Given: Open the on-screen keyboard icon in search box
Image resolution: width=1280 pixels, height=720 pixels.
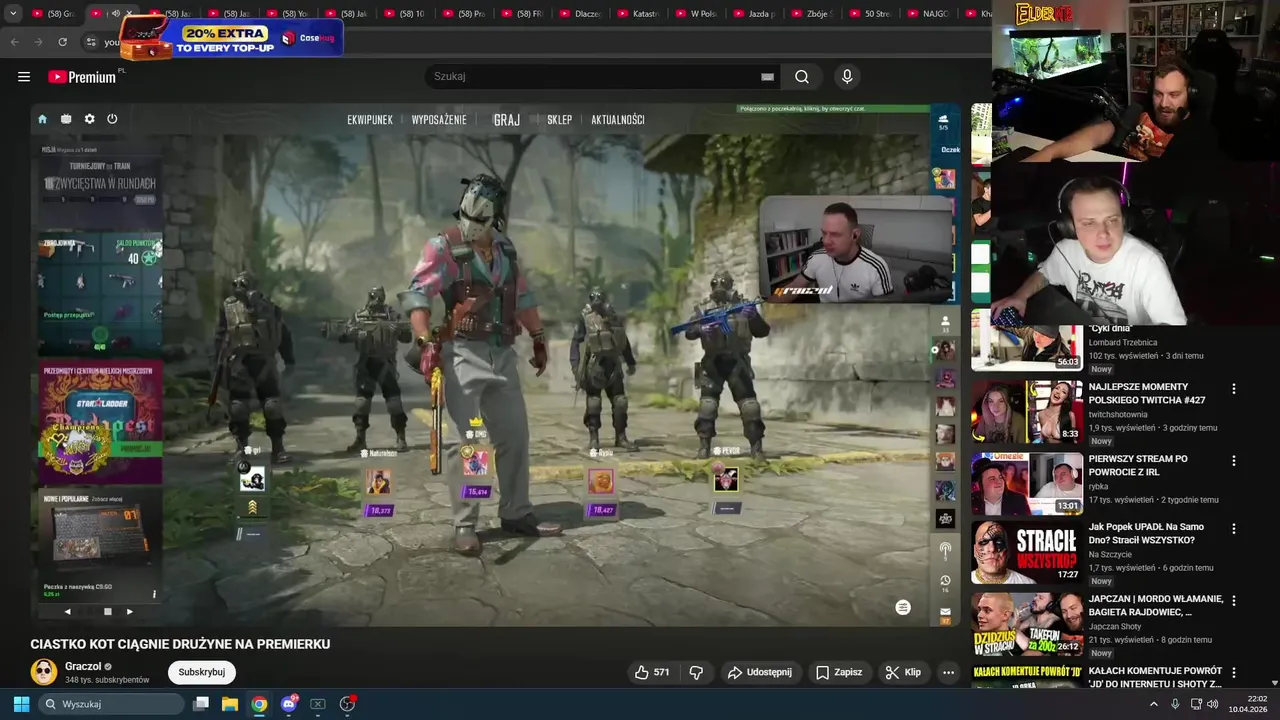Looking at the screenshot, I should tap(767, 77).
